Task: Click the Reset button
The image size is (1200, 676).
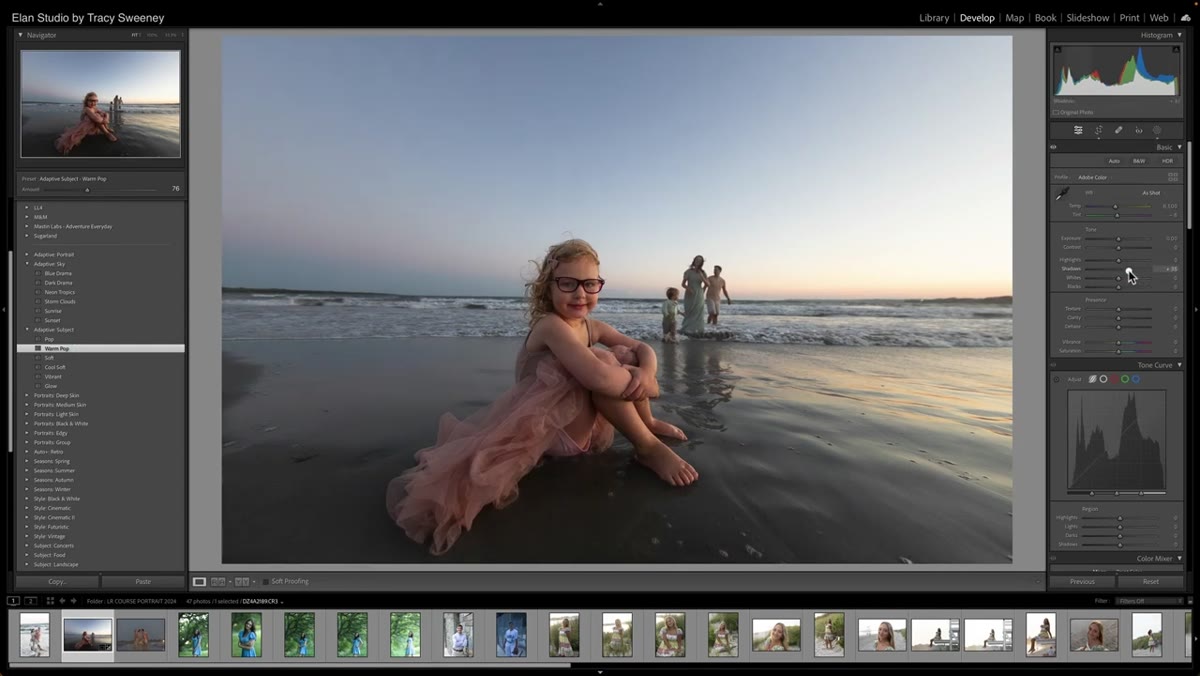Action: pyautogui.click(x=1151, y=581)
